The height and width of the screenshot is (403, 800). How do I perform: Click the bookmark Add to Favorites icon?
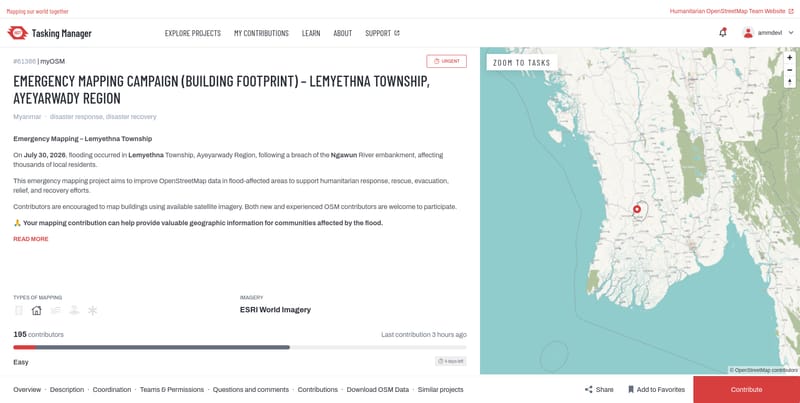[x=631, y=389]
